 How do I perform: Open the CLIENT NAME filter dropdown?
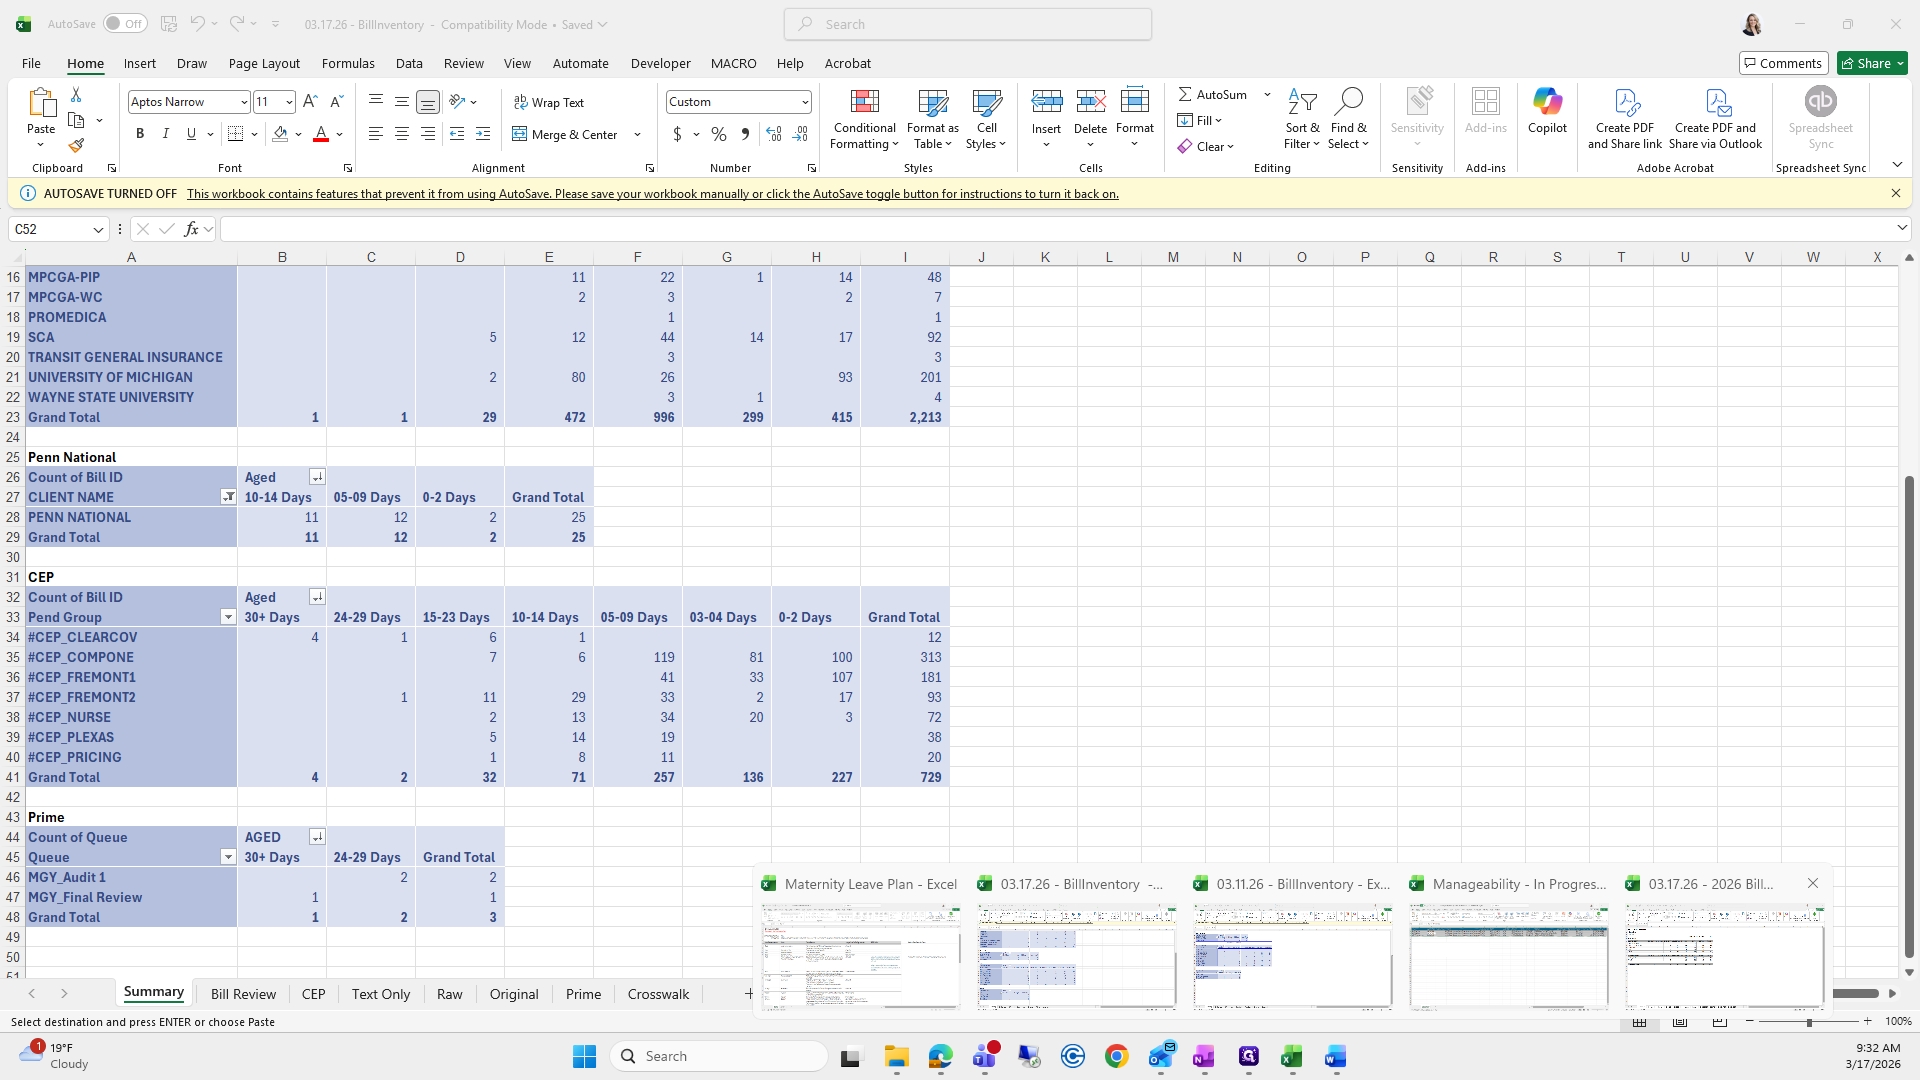[x=228, y=497]
